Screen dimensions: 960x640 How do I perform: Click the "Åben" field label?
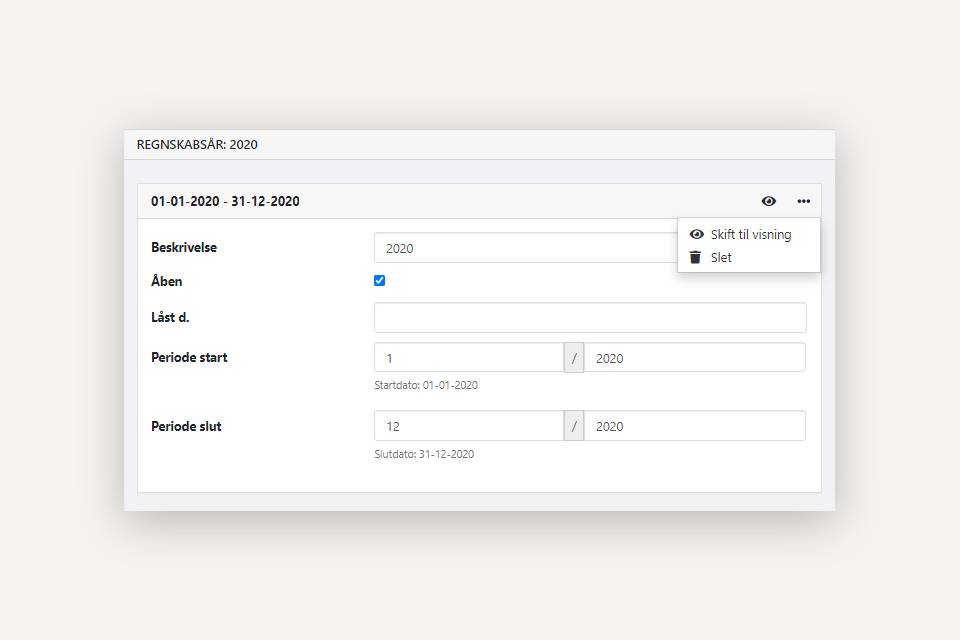pyautogui.click(x=167, y=281)
